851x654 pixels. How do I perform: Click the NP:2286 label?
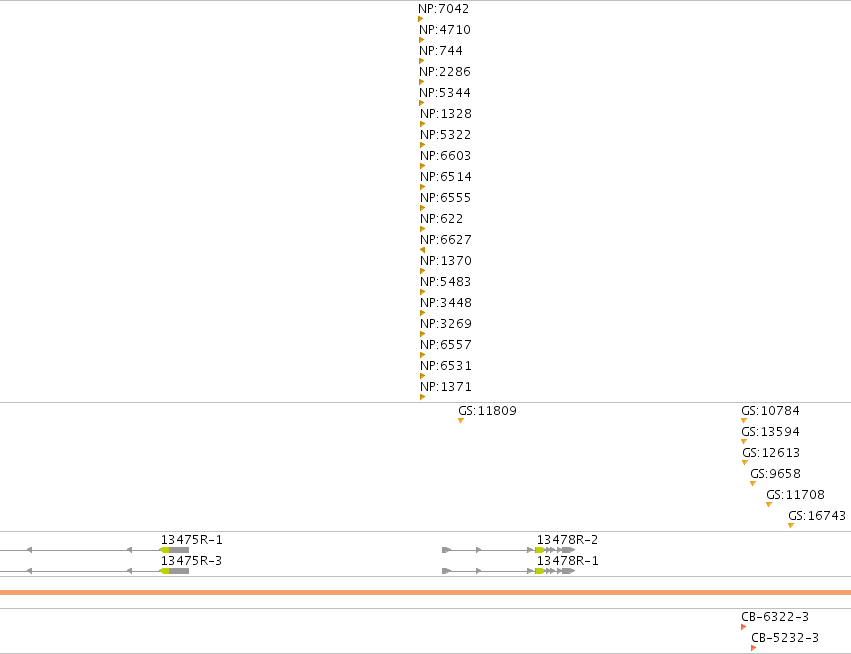tap(444, 72)
